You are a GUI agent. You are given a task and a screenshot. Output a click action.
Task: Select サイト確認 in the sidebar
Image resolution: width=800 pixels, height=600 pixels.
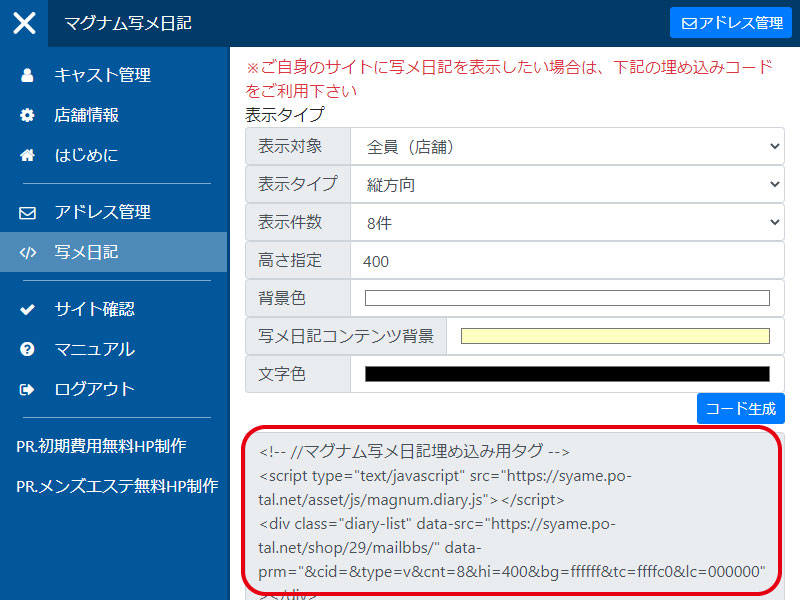(94, 309)
